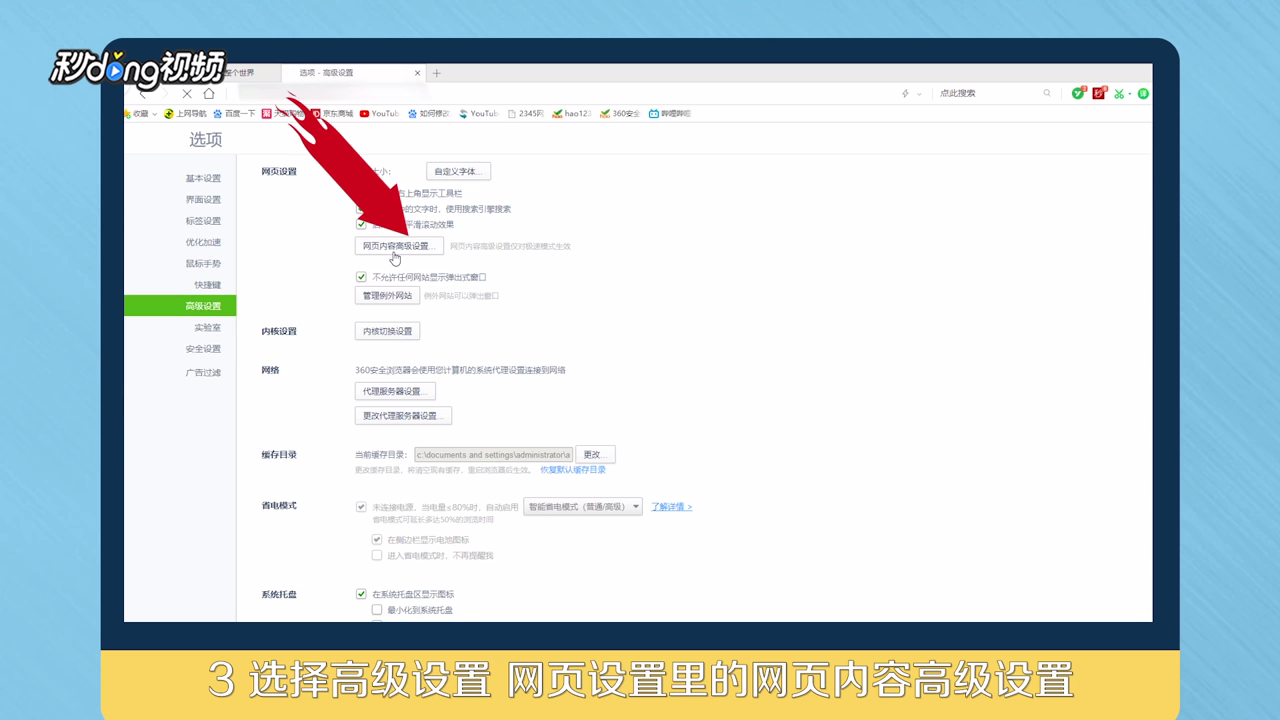This screenshot has height=720, width=1280.
Task: Expand the chevron beside the lightning icon
Action: click(921, 93)
